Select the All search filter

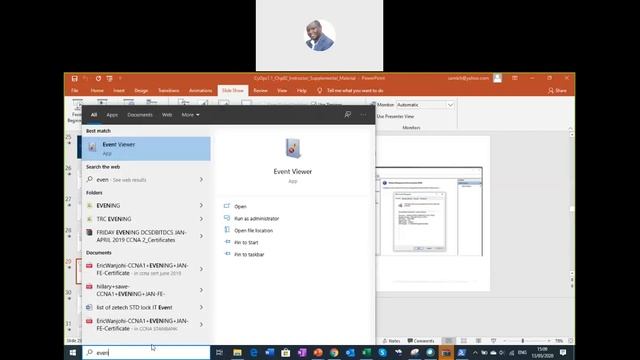pos(94,115)
